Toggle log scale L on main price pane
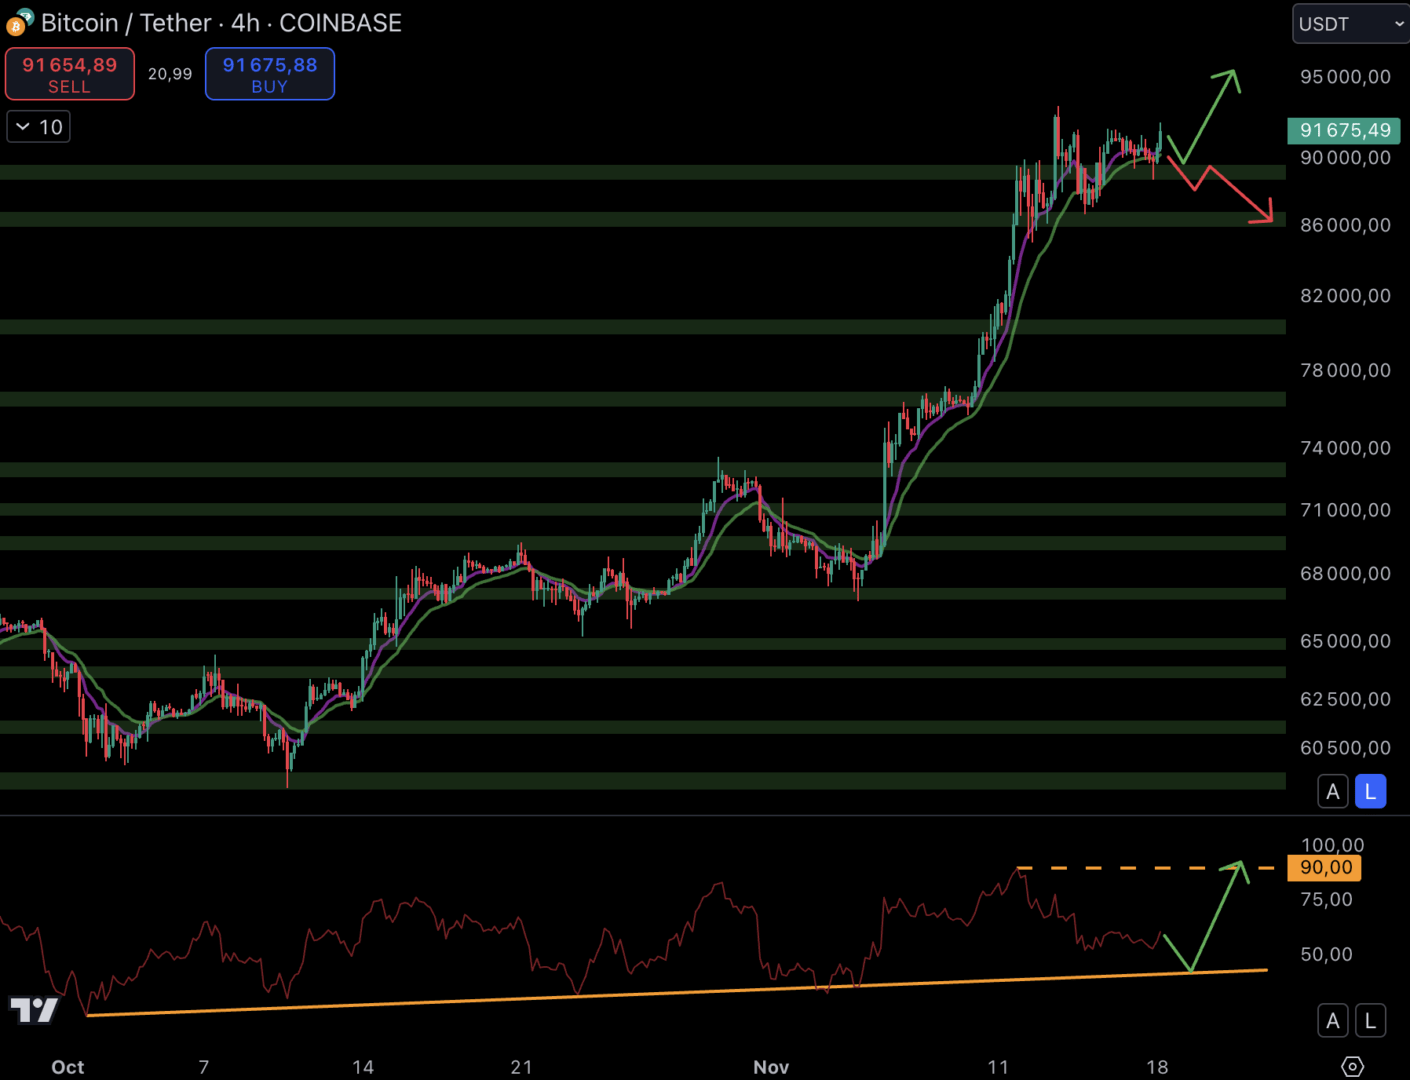This screenshot has height=1080, width=1410. pos(1370,792)
